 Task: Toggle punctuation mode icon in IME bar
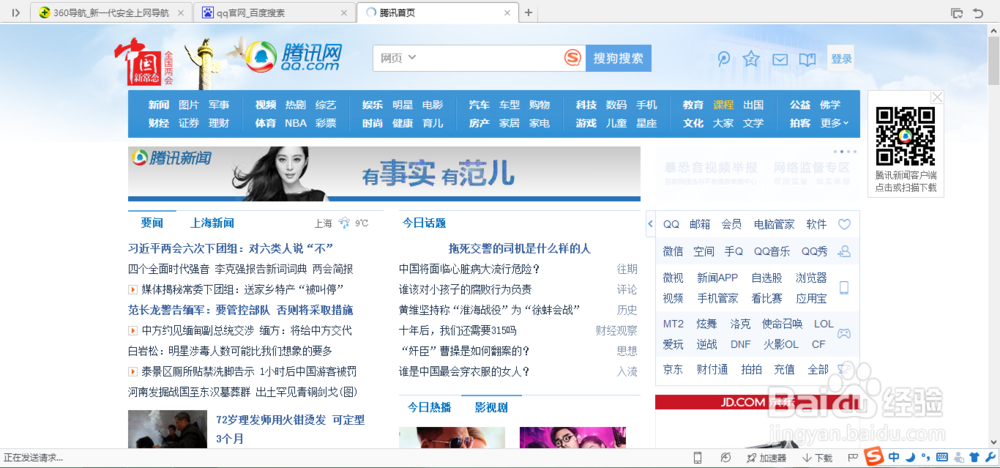[926, 458]
